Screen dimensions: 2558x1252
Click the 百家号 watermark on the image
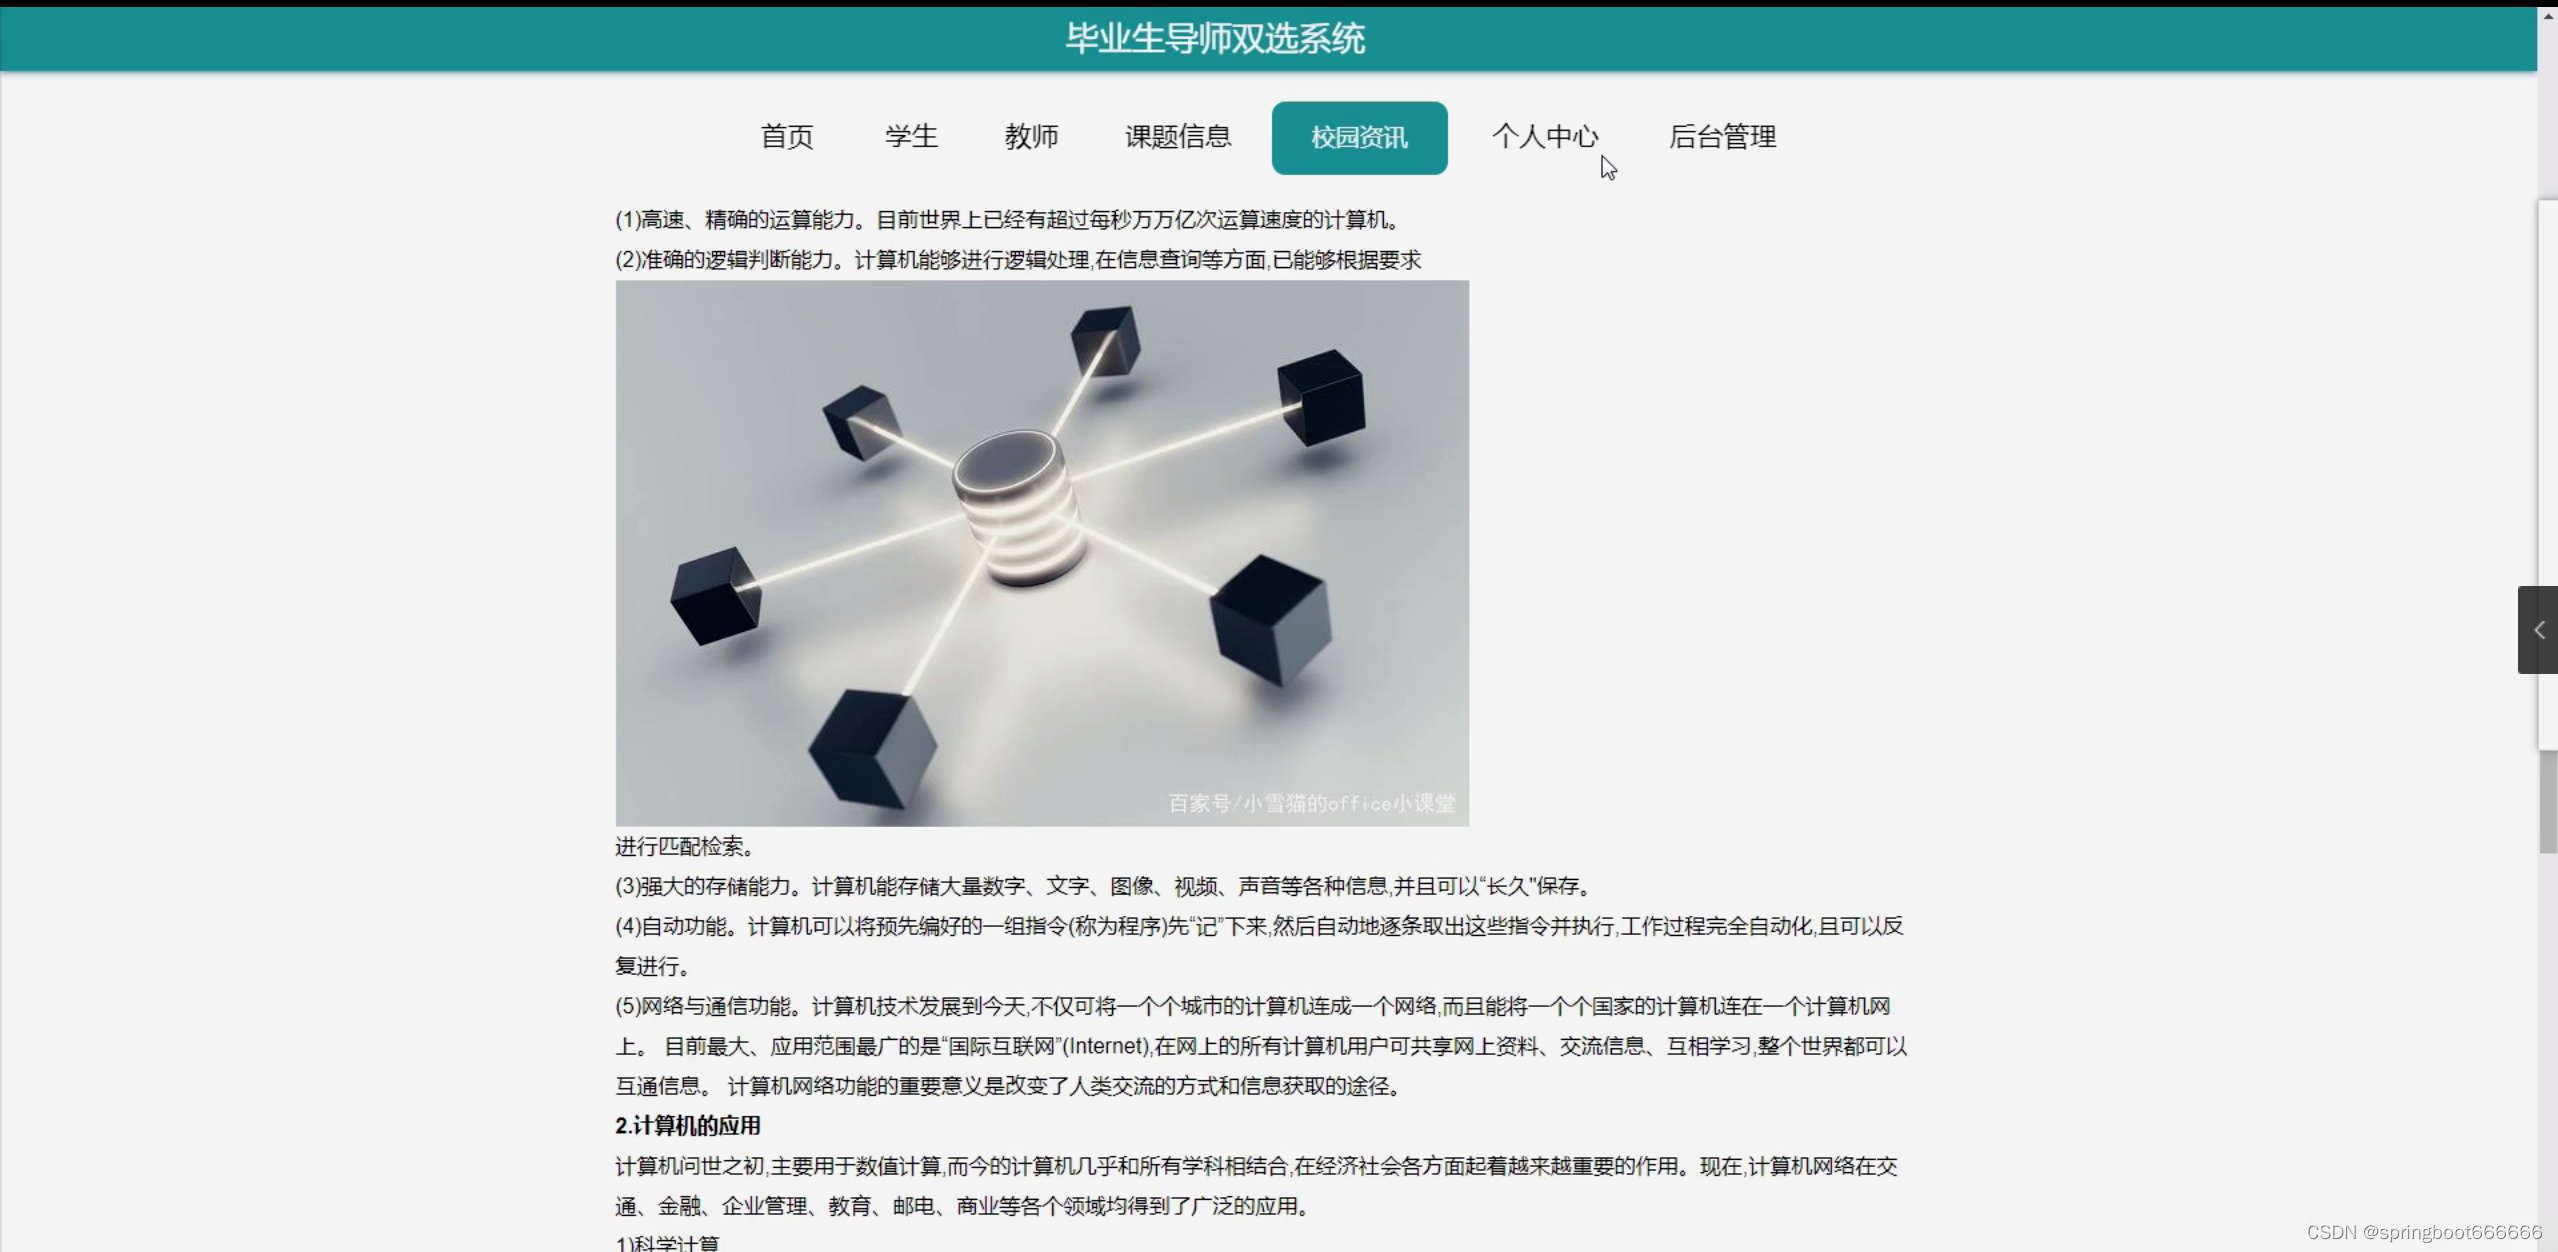[x=1311, y=803]
